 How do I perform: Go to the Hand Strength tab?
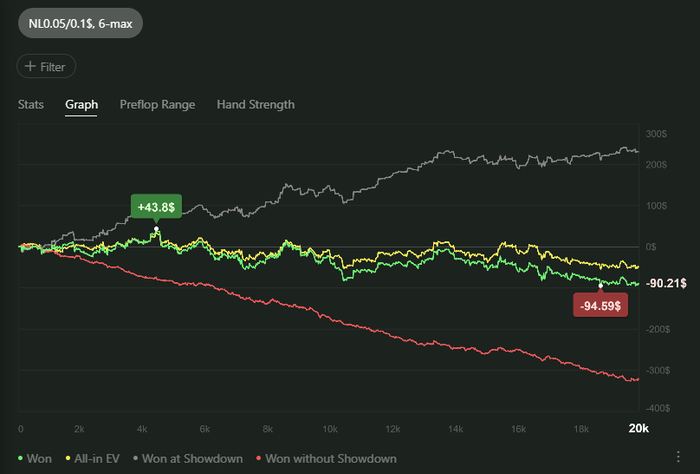tap(255, 104)
